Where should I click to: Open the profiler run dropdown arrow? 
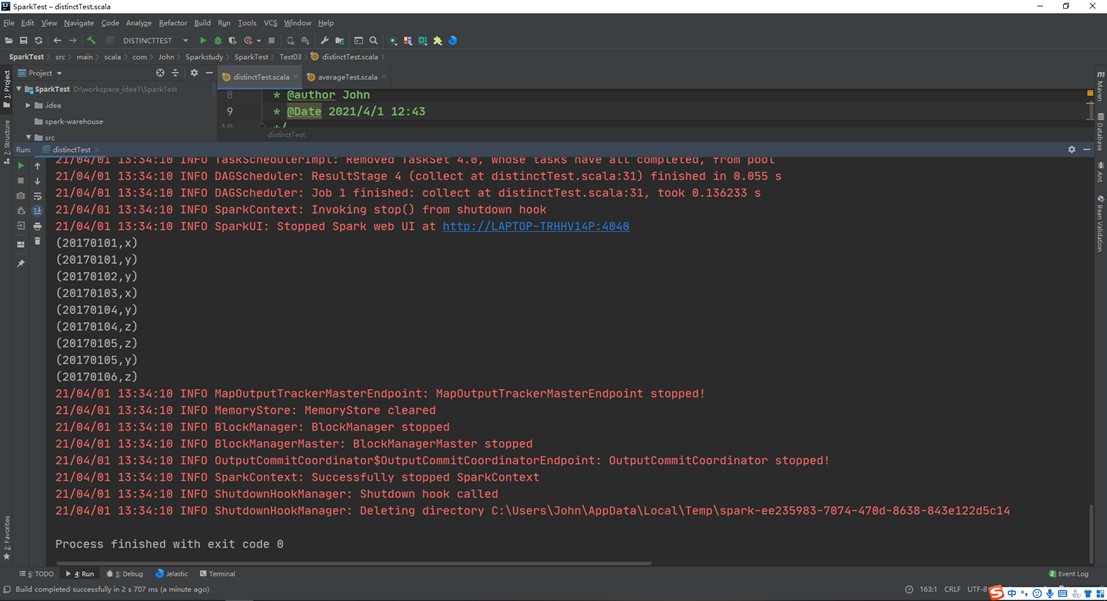[x=258, y=41]
